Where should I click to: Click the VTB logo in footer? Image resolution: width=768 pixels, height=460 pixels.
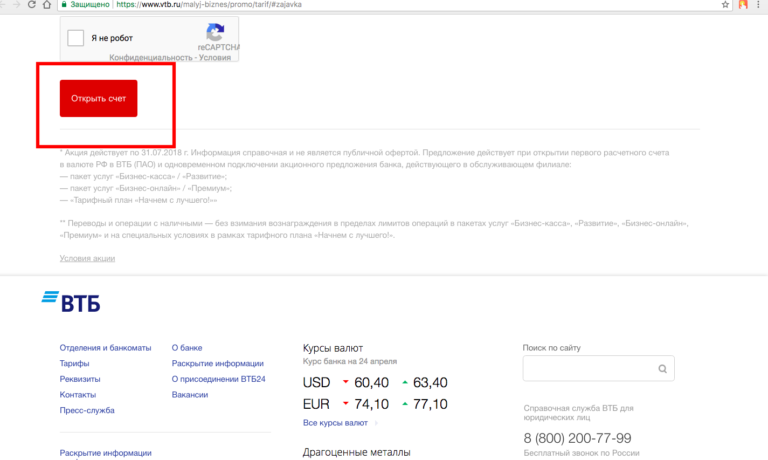(x=71, y=303)
